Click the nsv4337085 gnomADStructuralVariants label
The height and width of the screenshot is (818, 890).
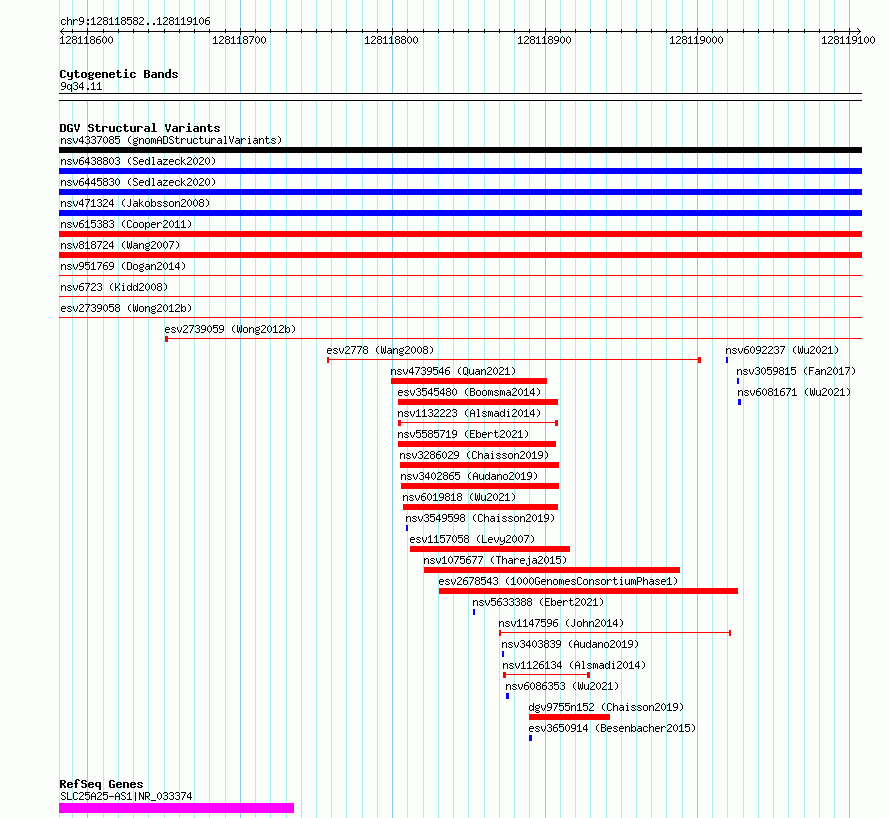click(171, 140)
